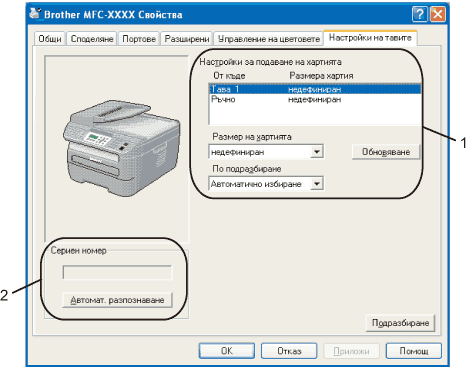
Task: Close the Brother MFC-XXXX properties dialog
Action: pos(438,14)
